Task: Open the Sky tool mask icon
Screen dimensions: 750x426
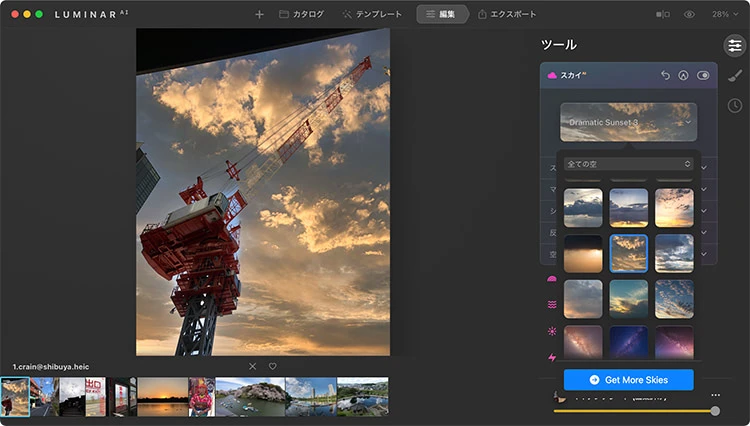Action: point(684,75)
